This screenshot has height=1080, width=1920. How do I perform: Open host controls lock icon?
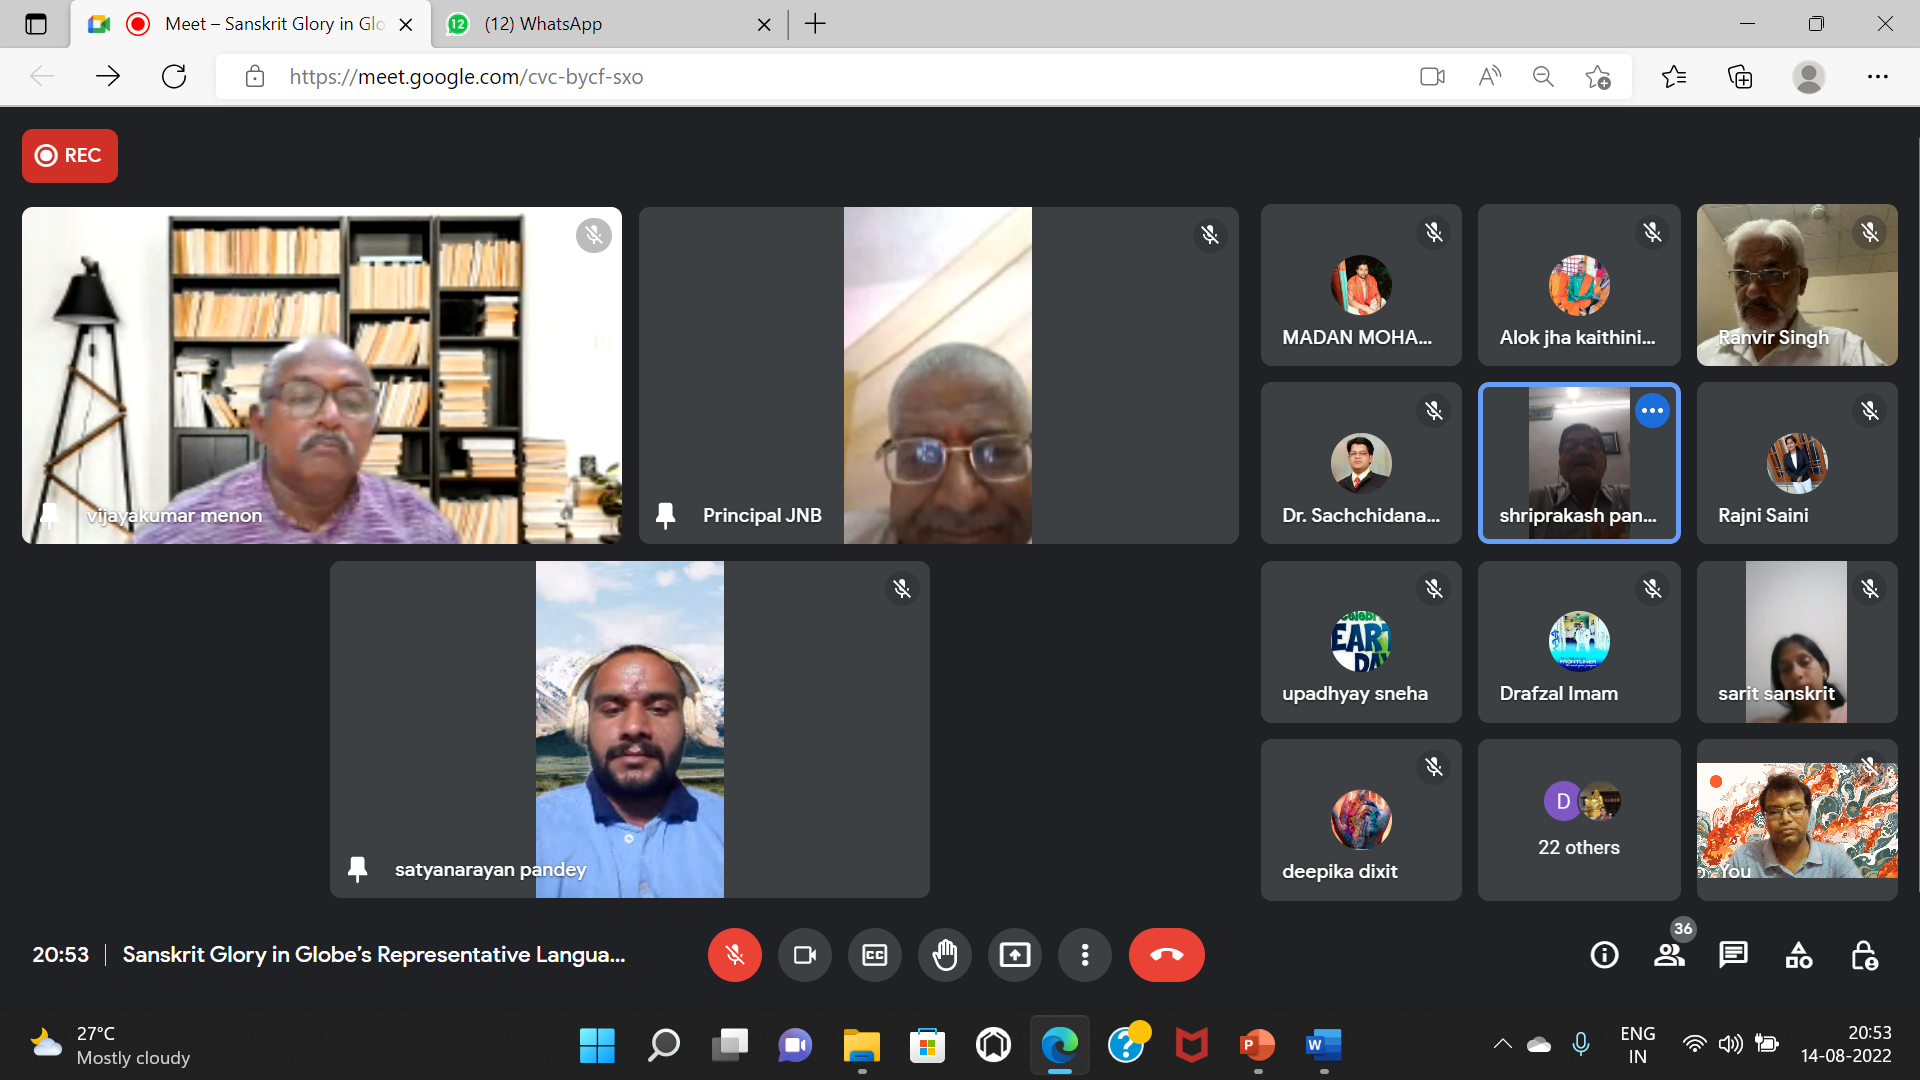pyautogui.click(x=1864, y=955)
